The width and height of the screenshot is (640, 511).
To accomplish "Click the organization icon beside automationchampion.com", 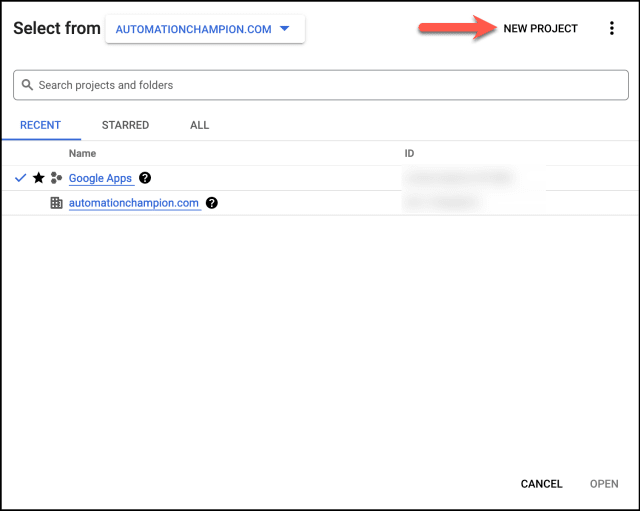I will pos(56,203).
